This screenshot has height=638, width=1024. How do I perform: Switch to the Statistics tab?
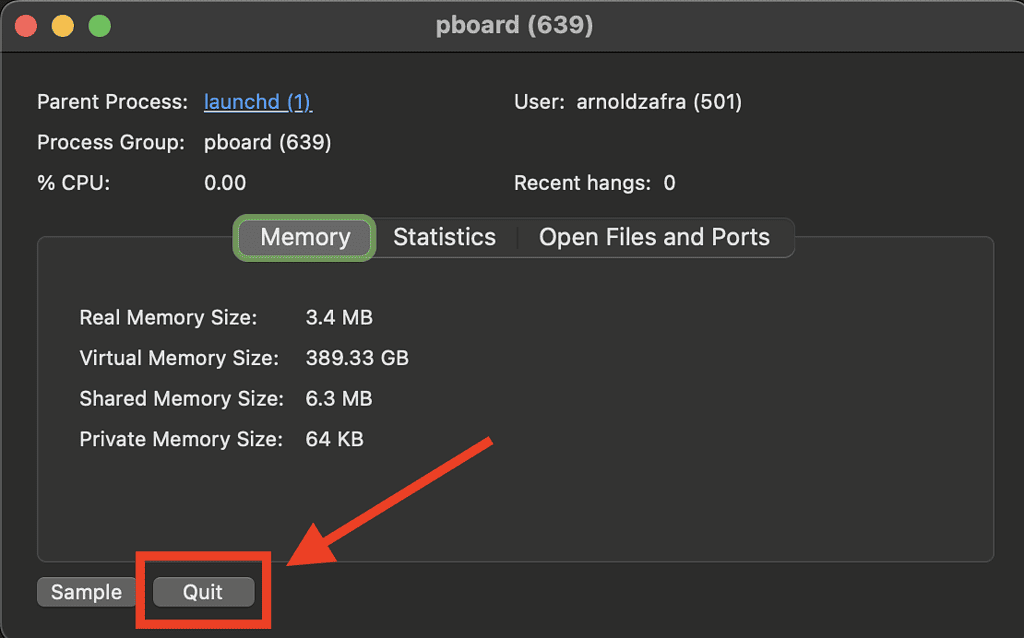point(444,237)
